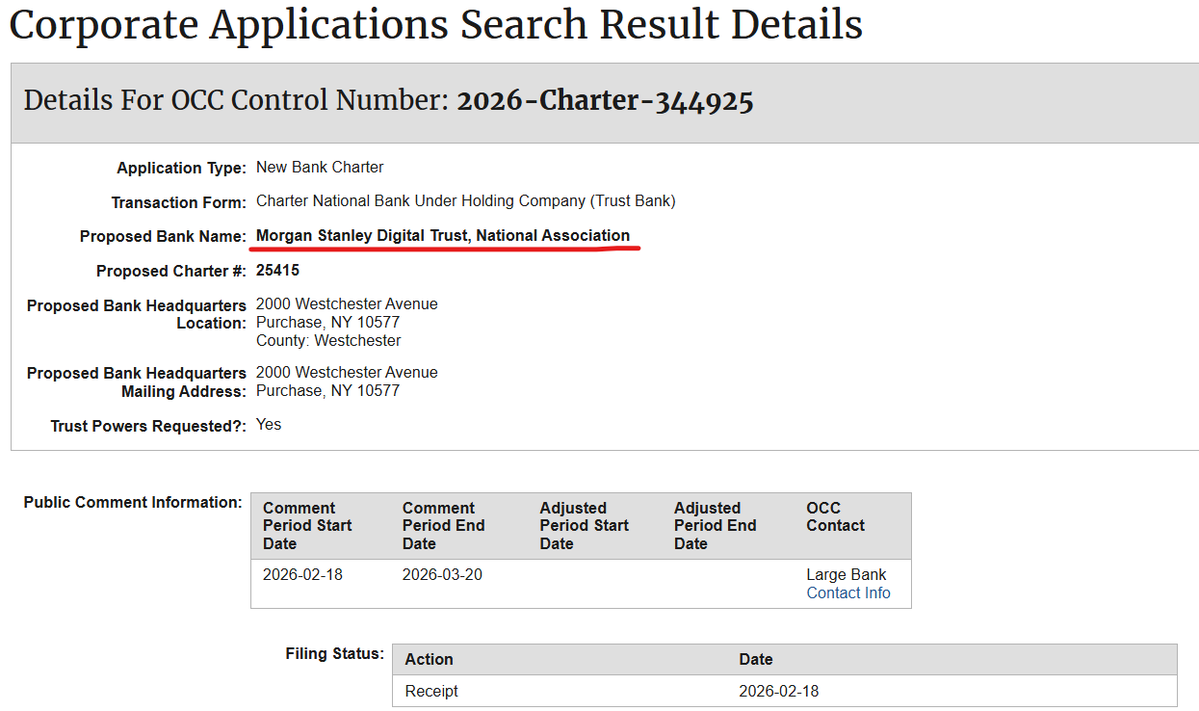
Task: Open the Contact Info link
Action: 848,593
